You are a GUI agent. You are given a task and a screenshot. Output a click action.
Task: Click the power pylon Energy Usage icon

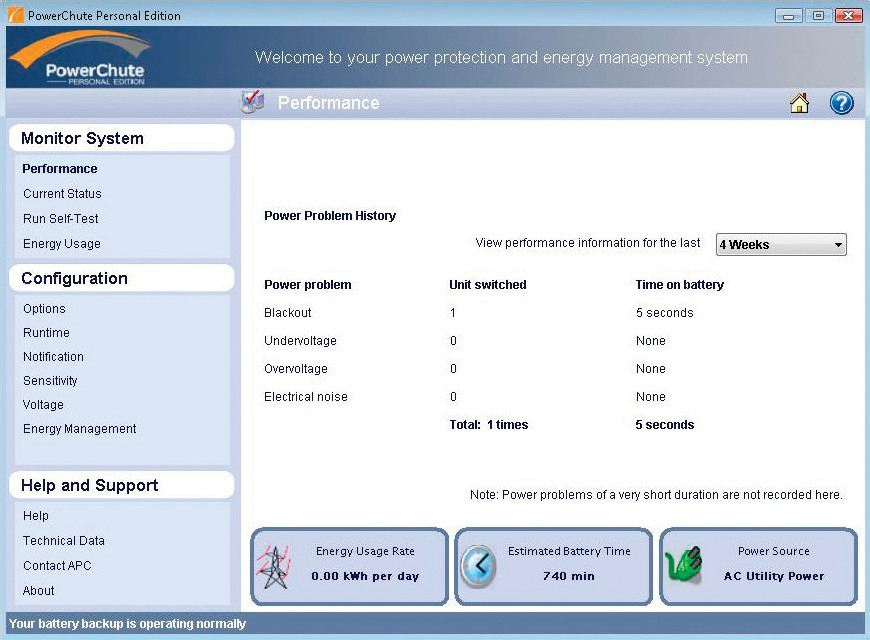[274, 567]
